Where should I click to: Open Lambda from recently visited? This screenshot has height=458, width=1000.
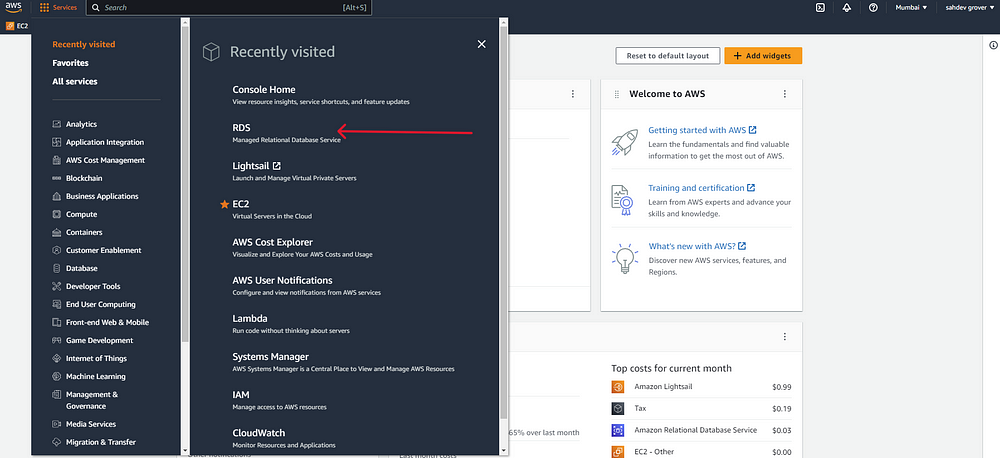[249, 318]
